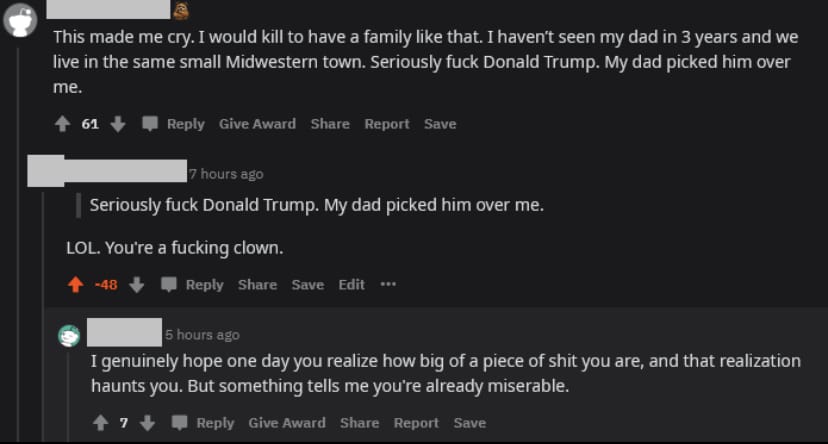Click the orange upvote arrow beside -48
Screen dimensions: 828x444
pos(76,285)
